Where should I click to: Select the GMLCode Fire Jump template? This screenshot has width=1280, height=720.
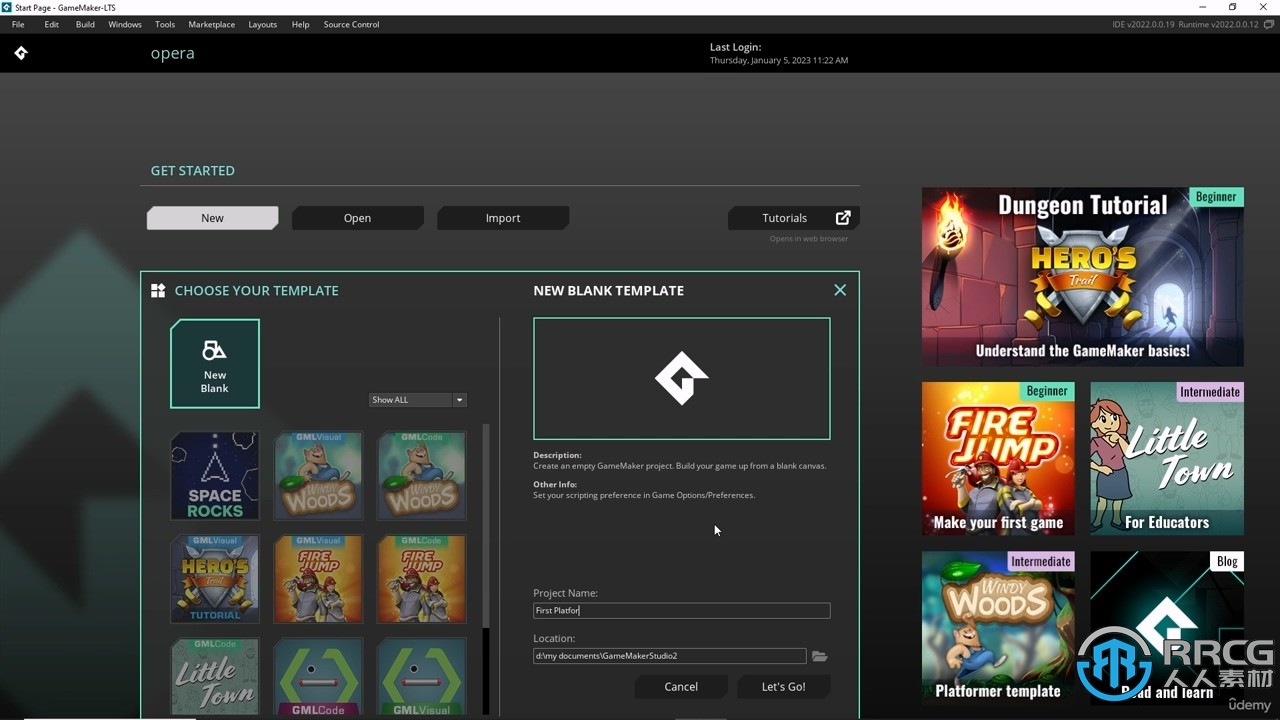point(421,579)
